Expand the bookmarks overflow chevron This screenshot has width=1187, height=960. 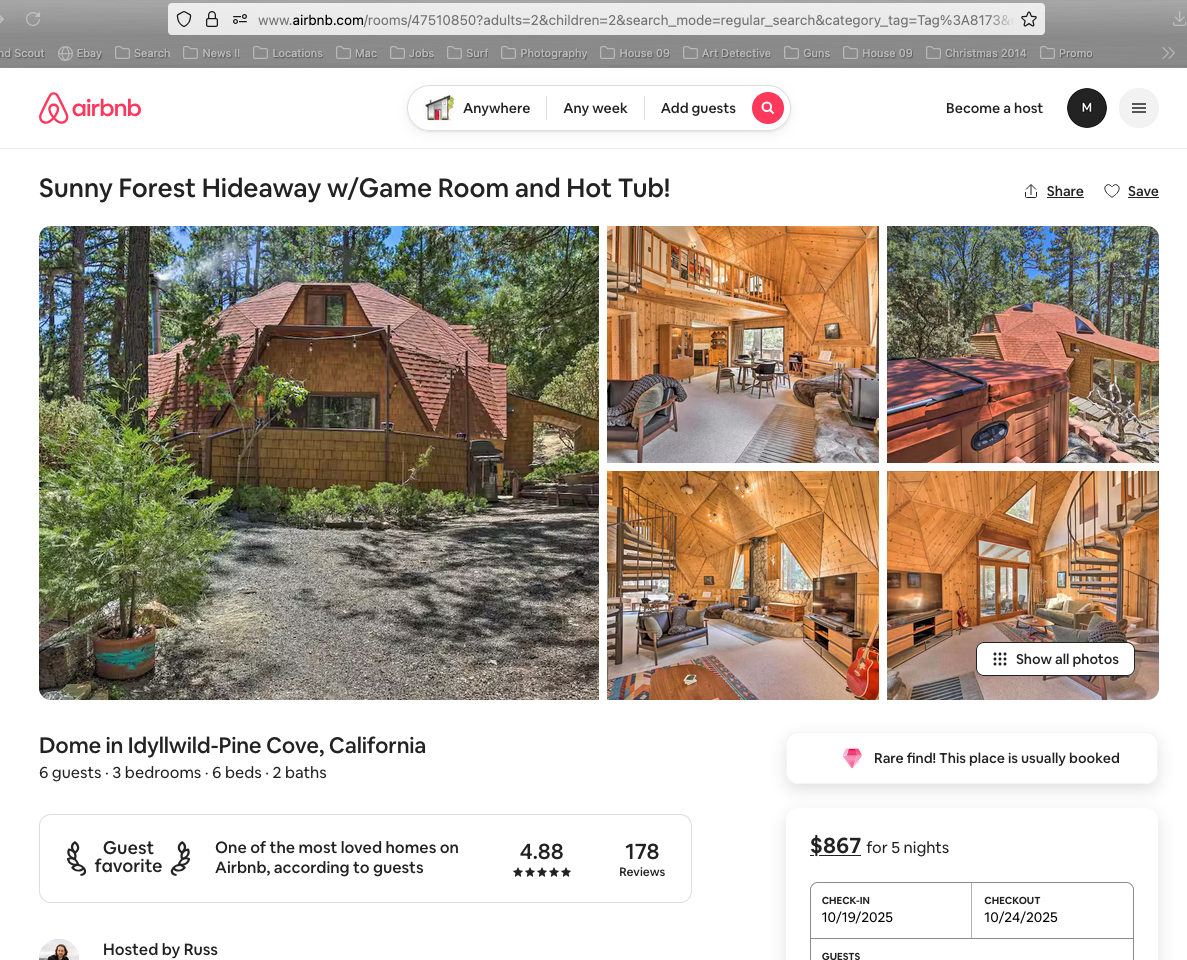[1168, 53]
